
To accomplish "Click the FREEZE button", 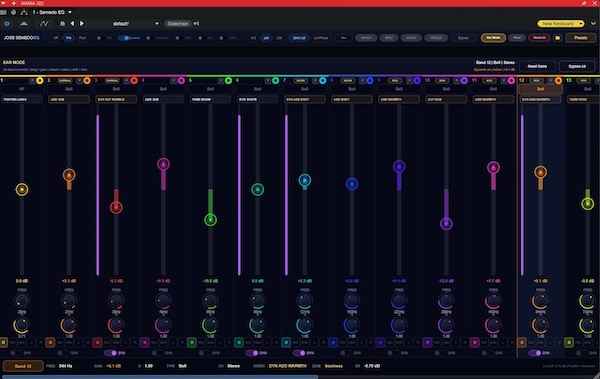I will coord(436,38).
